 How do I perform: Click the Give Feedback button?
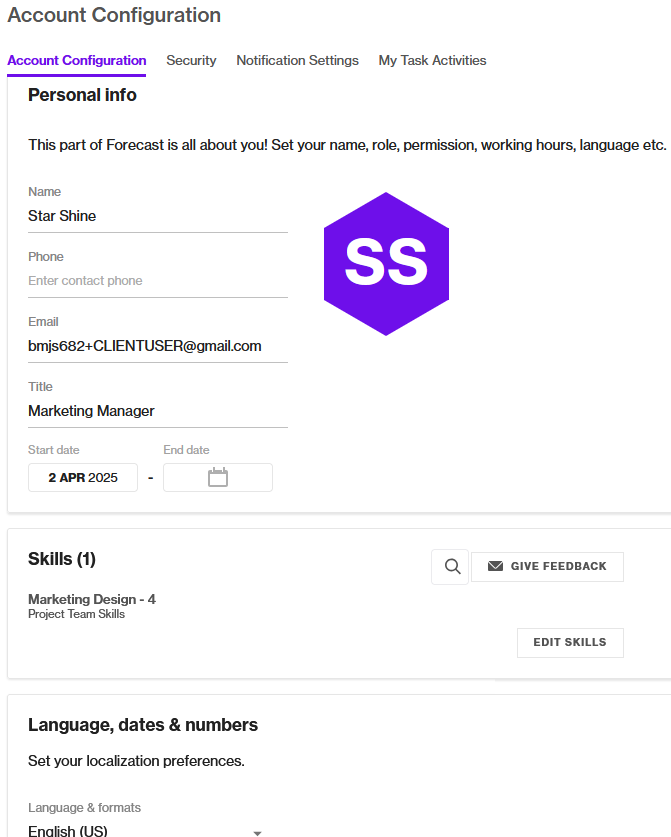[547, 567]
